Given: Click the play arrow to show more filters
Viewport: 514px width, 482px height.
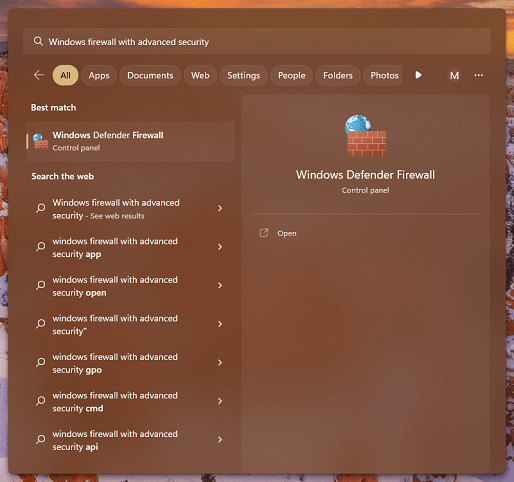Looking at the screenshot, I should (x=418, y=75).
